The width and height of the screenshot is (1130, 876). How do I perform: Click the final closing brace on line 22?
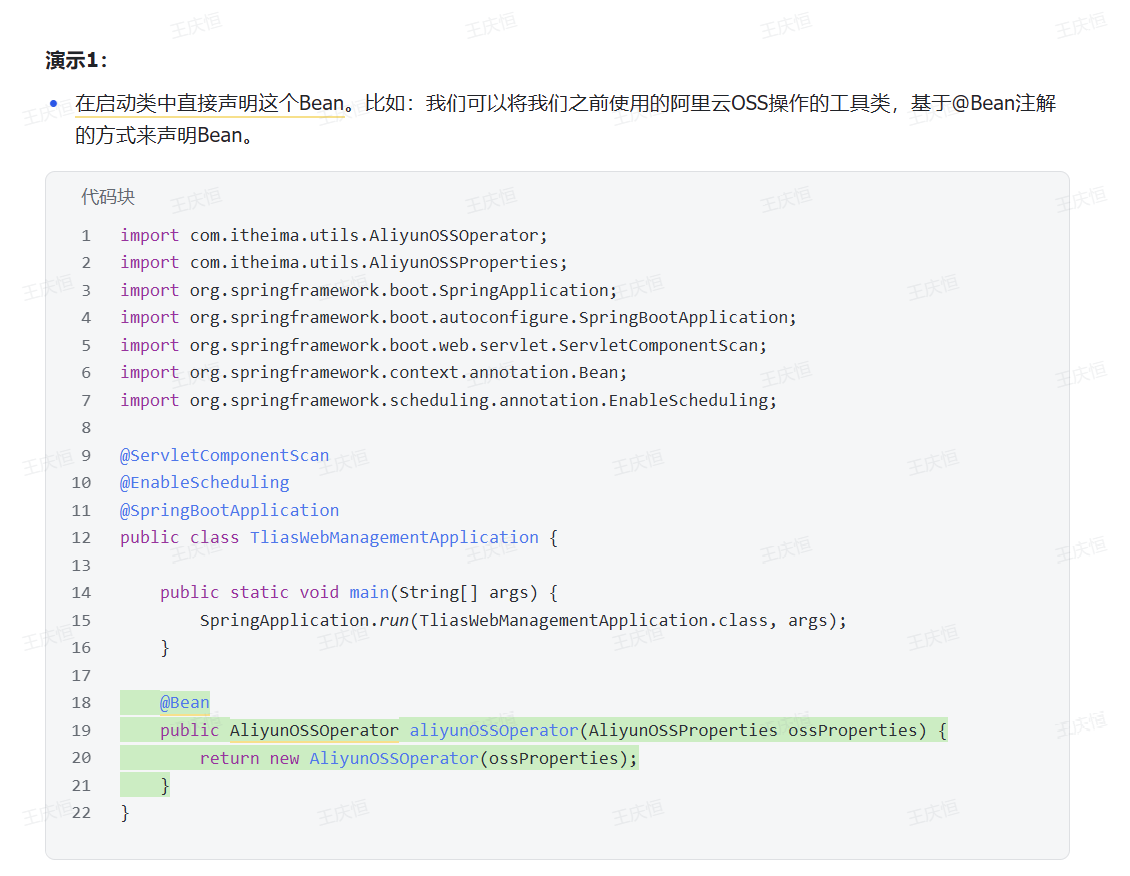[125, 812]
